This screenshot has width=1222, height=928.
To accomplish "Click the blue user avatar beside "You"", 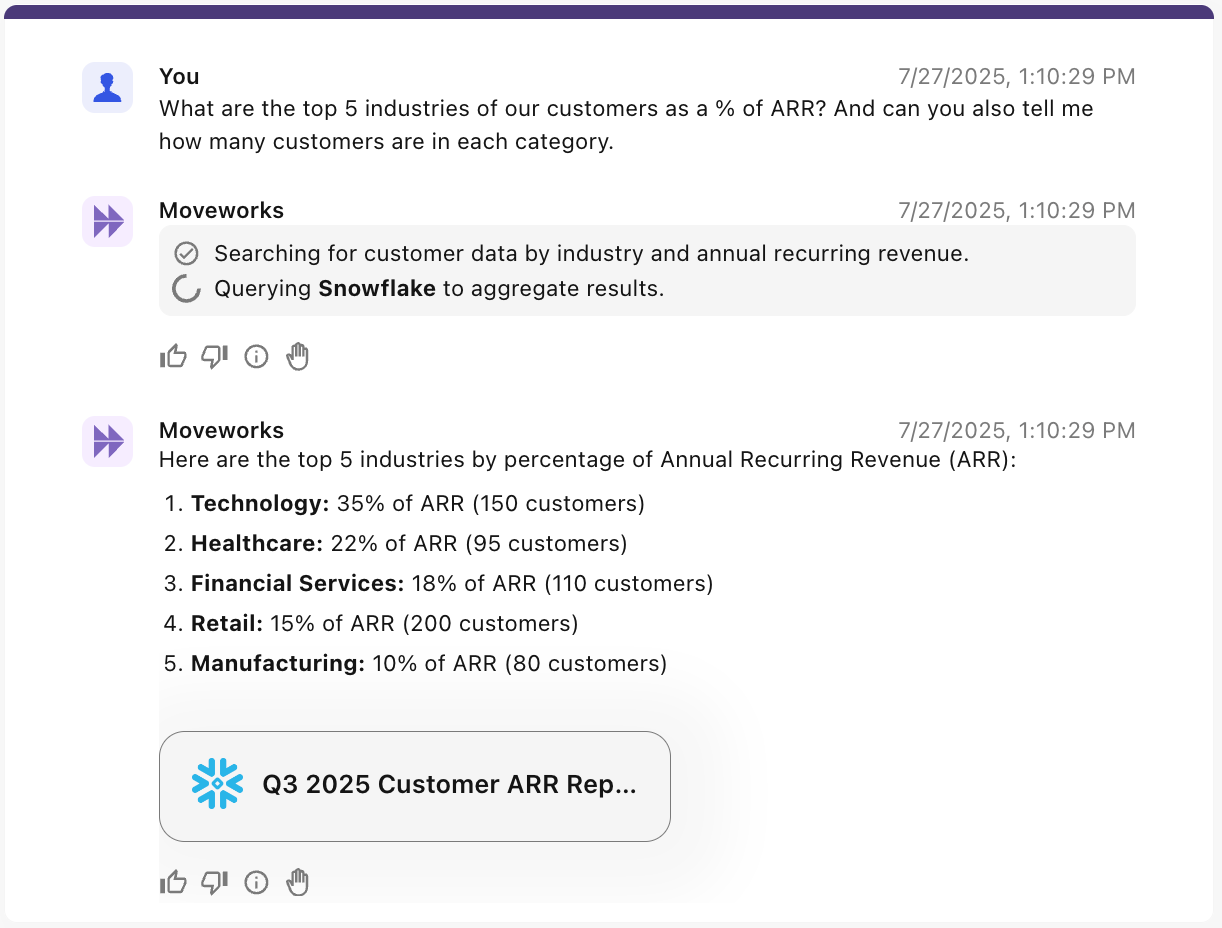I will (x=107, y=87).
